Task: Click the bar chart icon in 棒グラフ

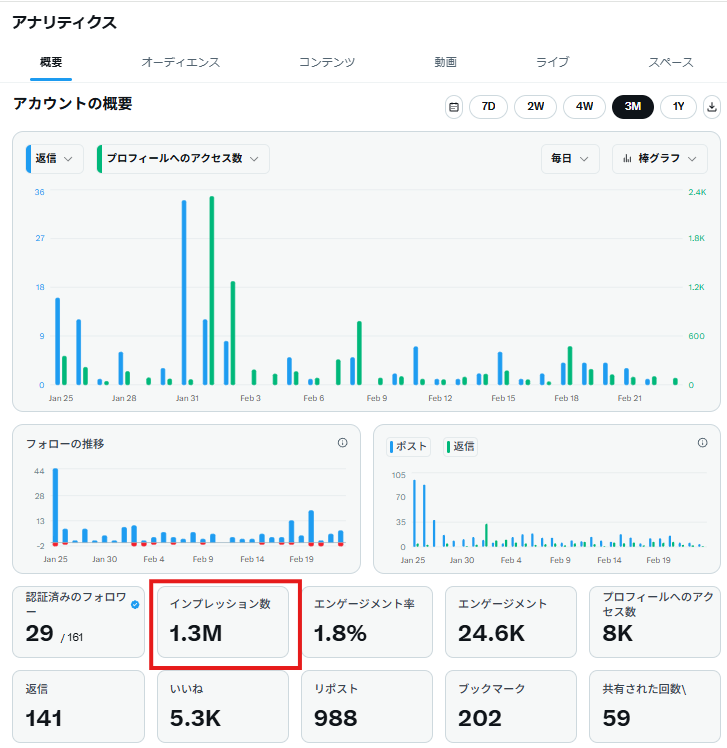Action: (627, 158)
